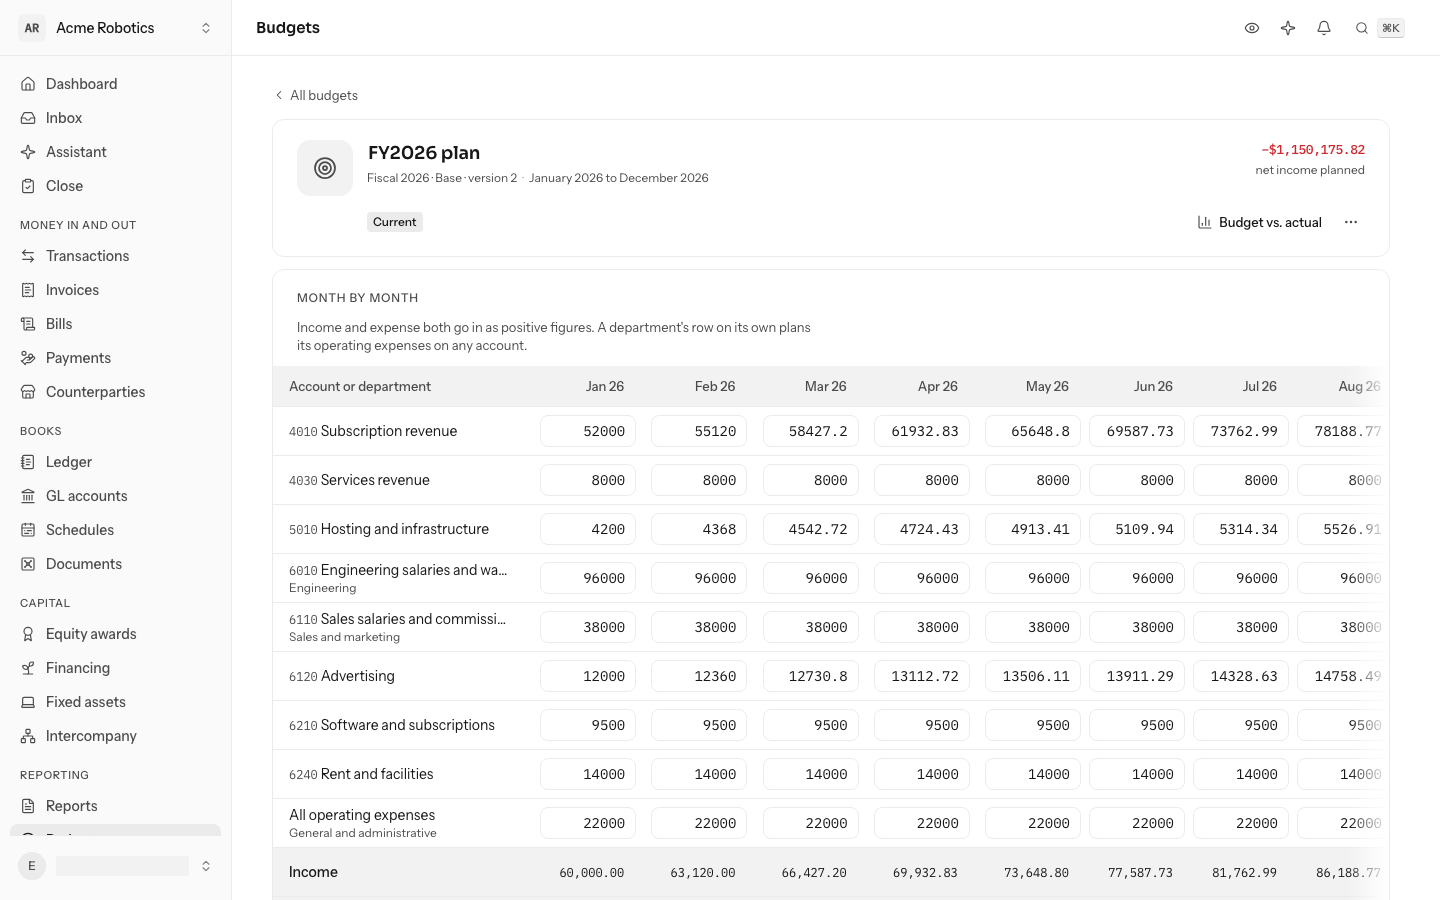
Task: Click the Transactions sidebar icon
Action: [28, 256]
